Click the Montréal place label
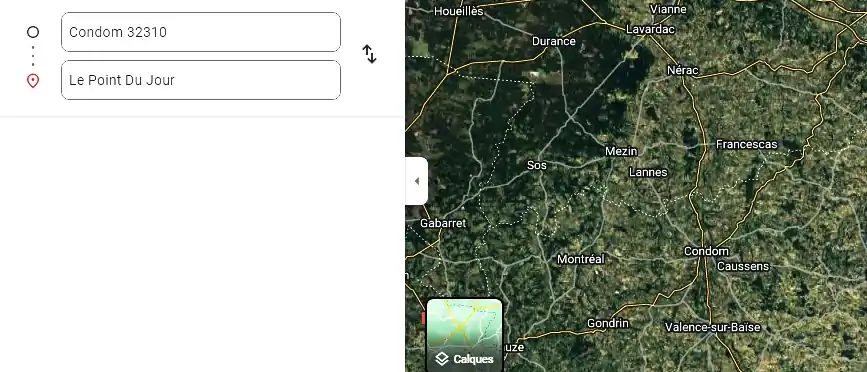 click(581, 259)
